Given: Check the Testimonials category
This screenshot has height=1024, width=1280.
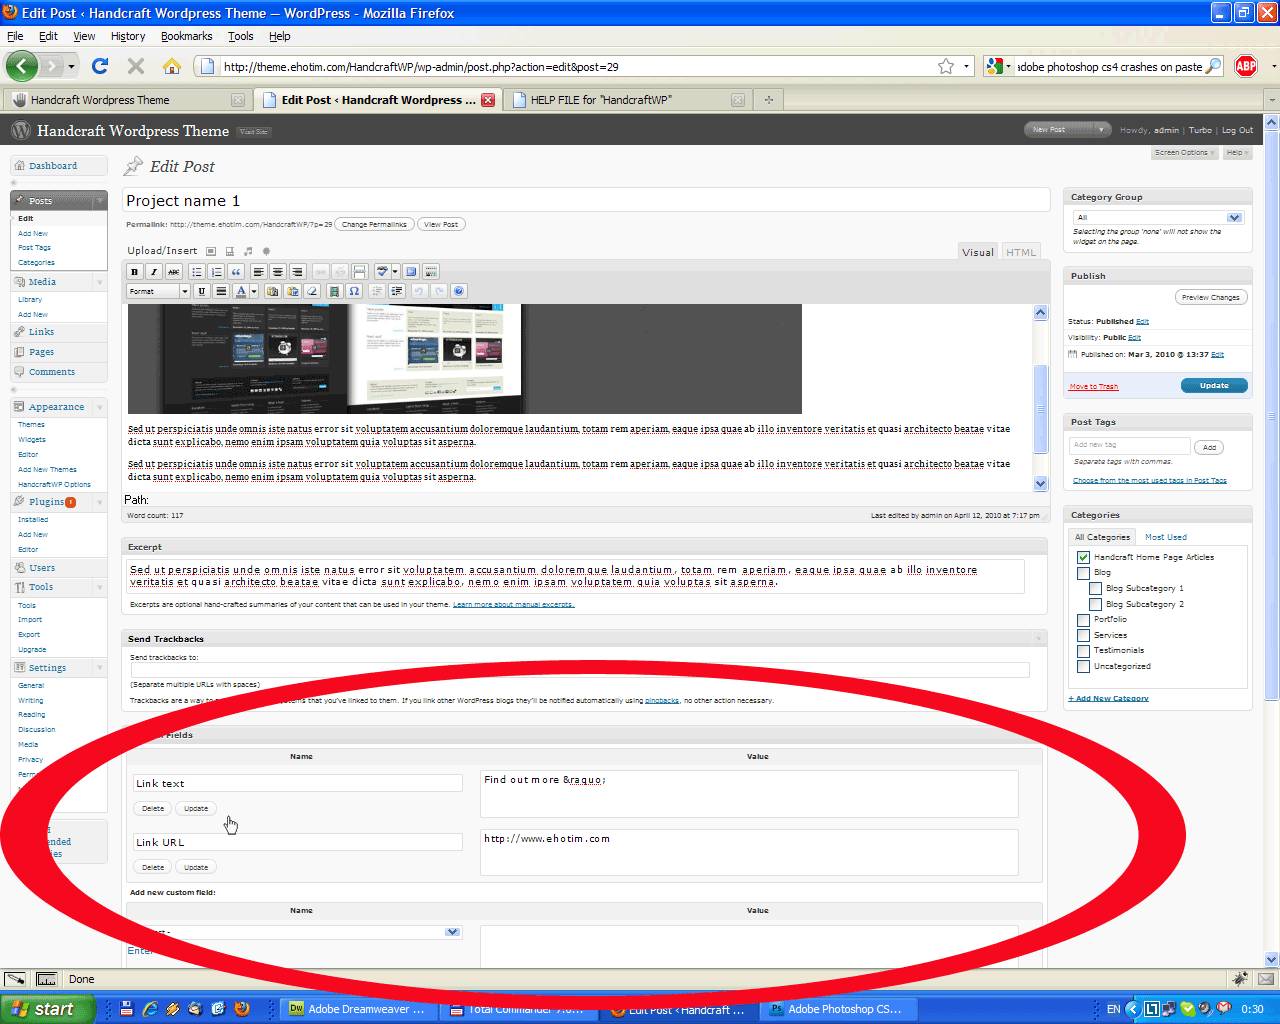Looking at the screenshot, I should click(x=1083, y=651).
